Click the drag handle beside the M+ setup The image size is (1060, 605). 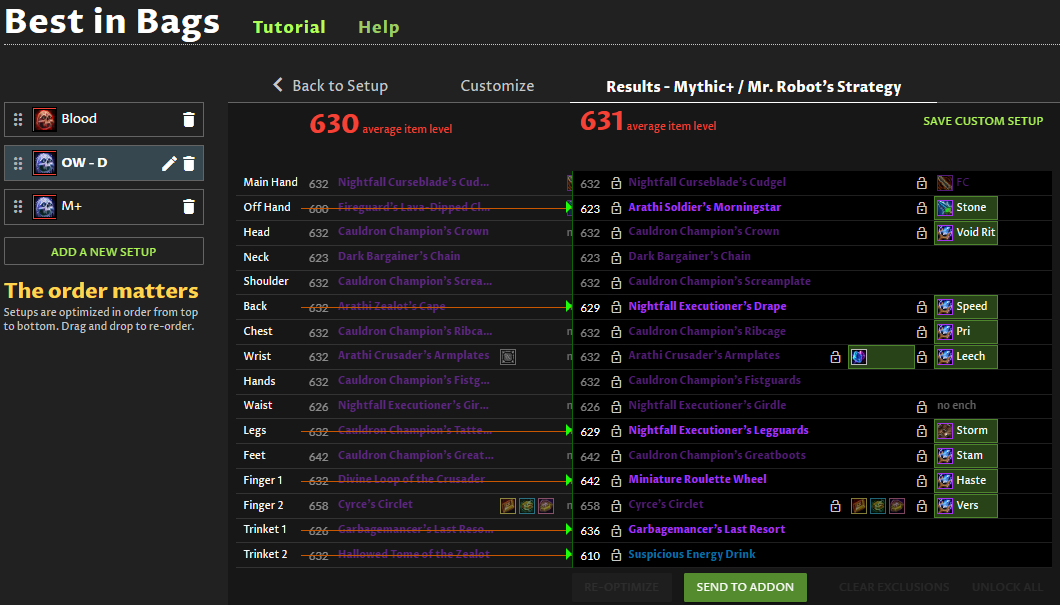tap(18, 207)
